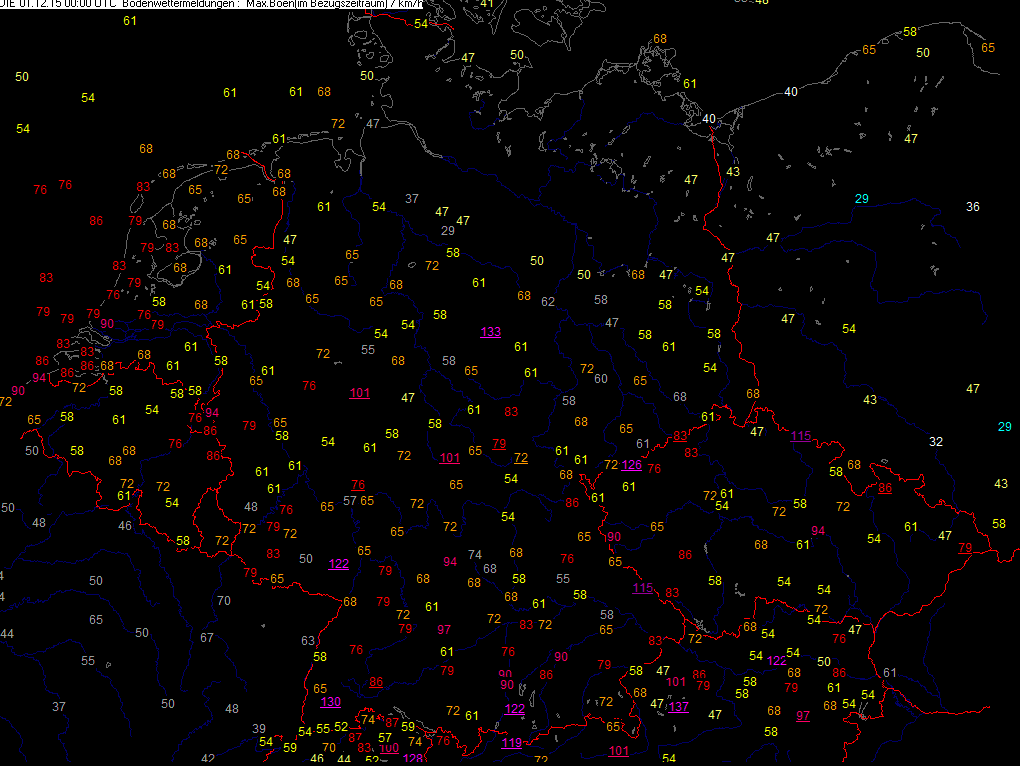Viewport: 1020px width, 766px height.
Task: Click the underlined 119 gust reading
Action: tap(511, 743)
